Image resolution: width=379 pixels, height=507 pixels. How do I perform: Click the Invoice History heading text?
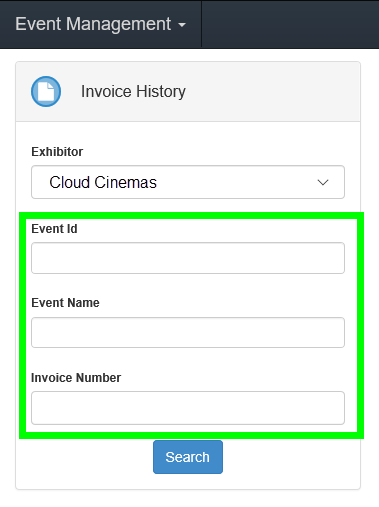[x=133, y=91]
